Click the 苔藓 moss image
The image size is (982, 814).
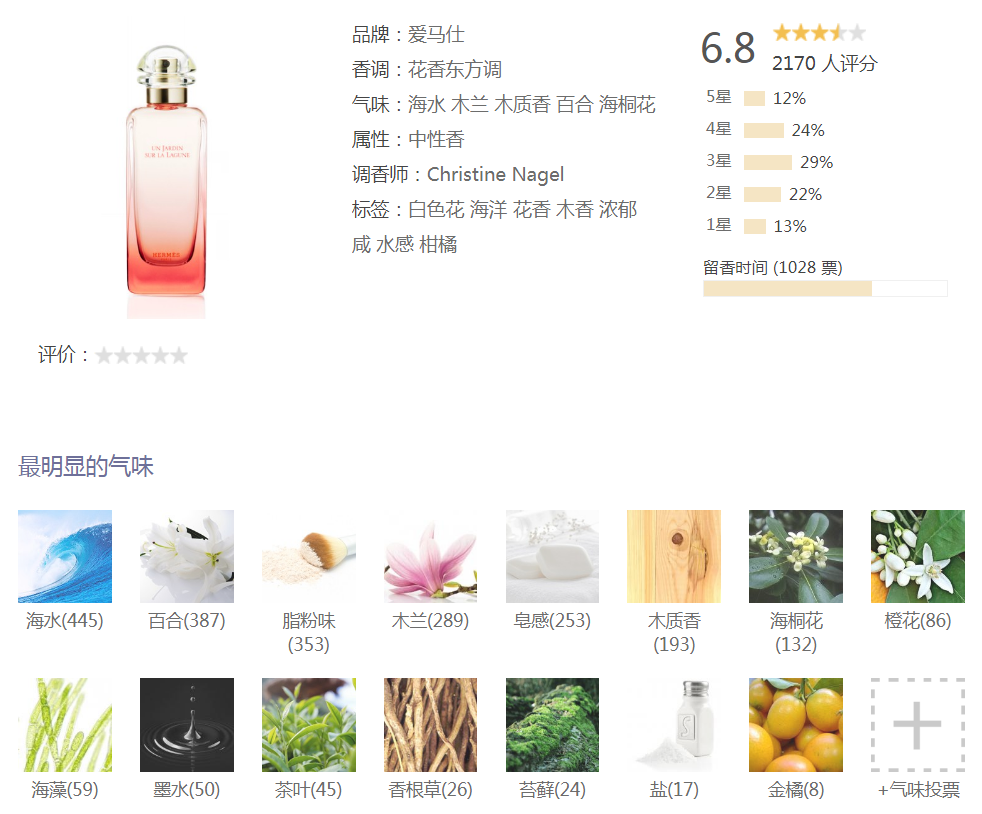pos(552,724)
